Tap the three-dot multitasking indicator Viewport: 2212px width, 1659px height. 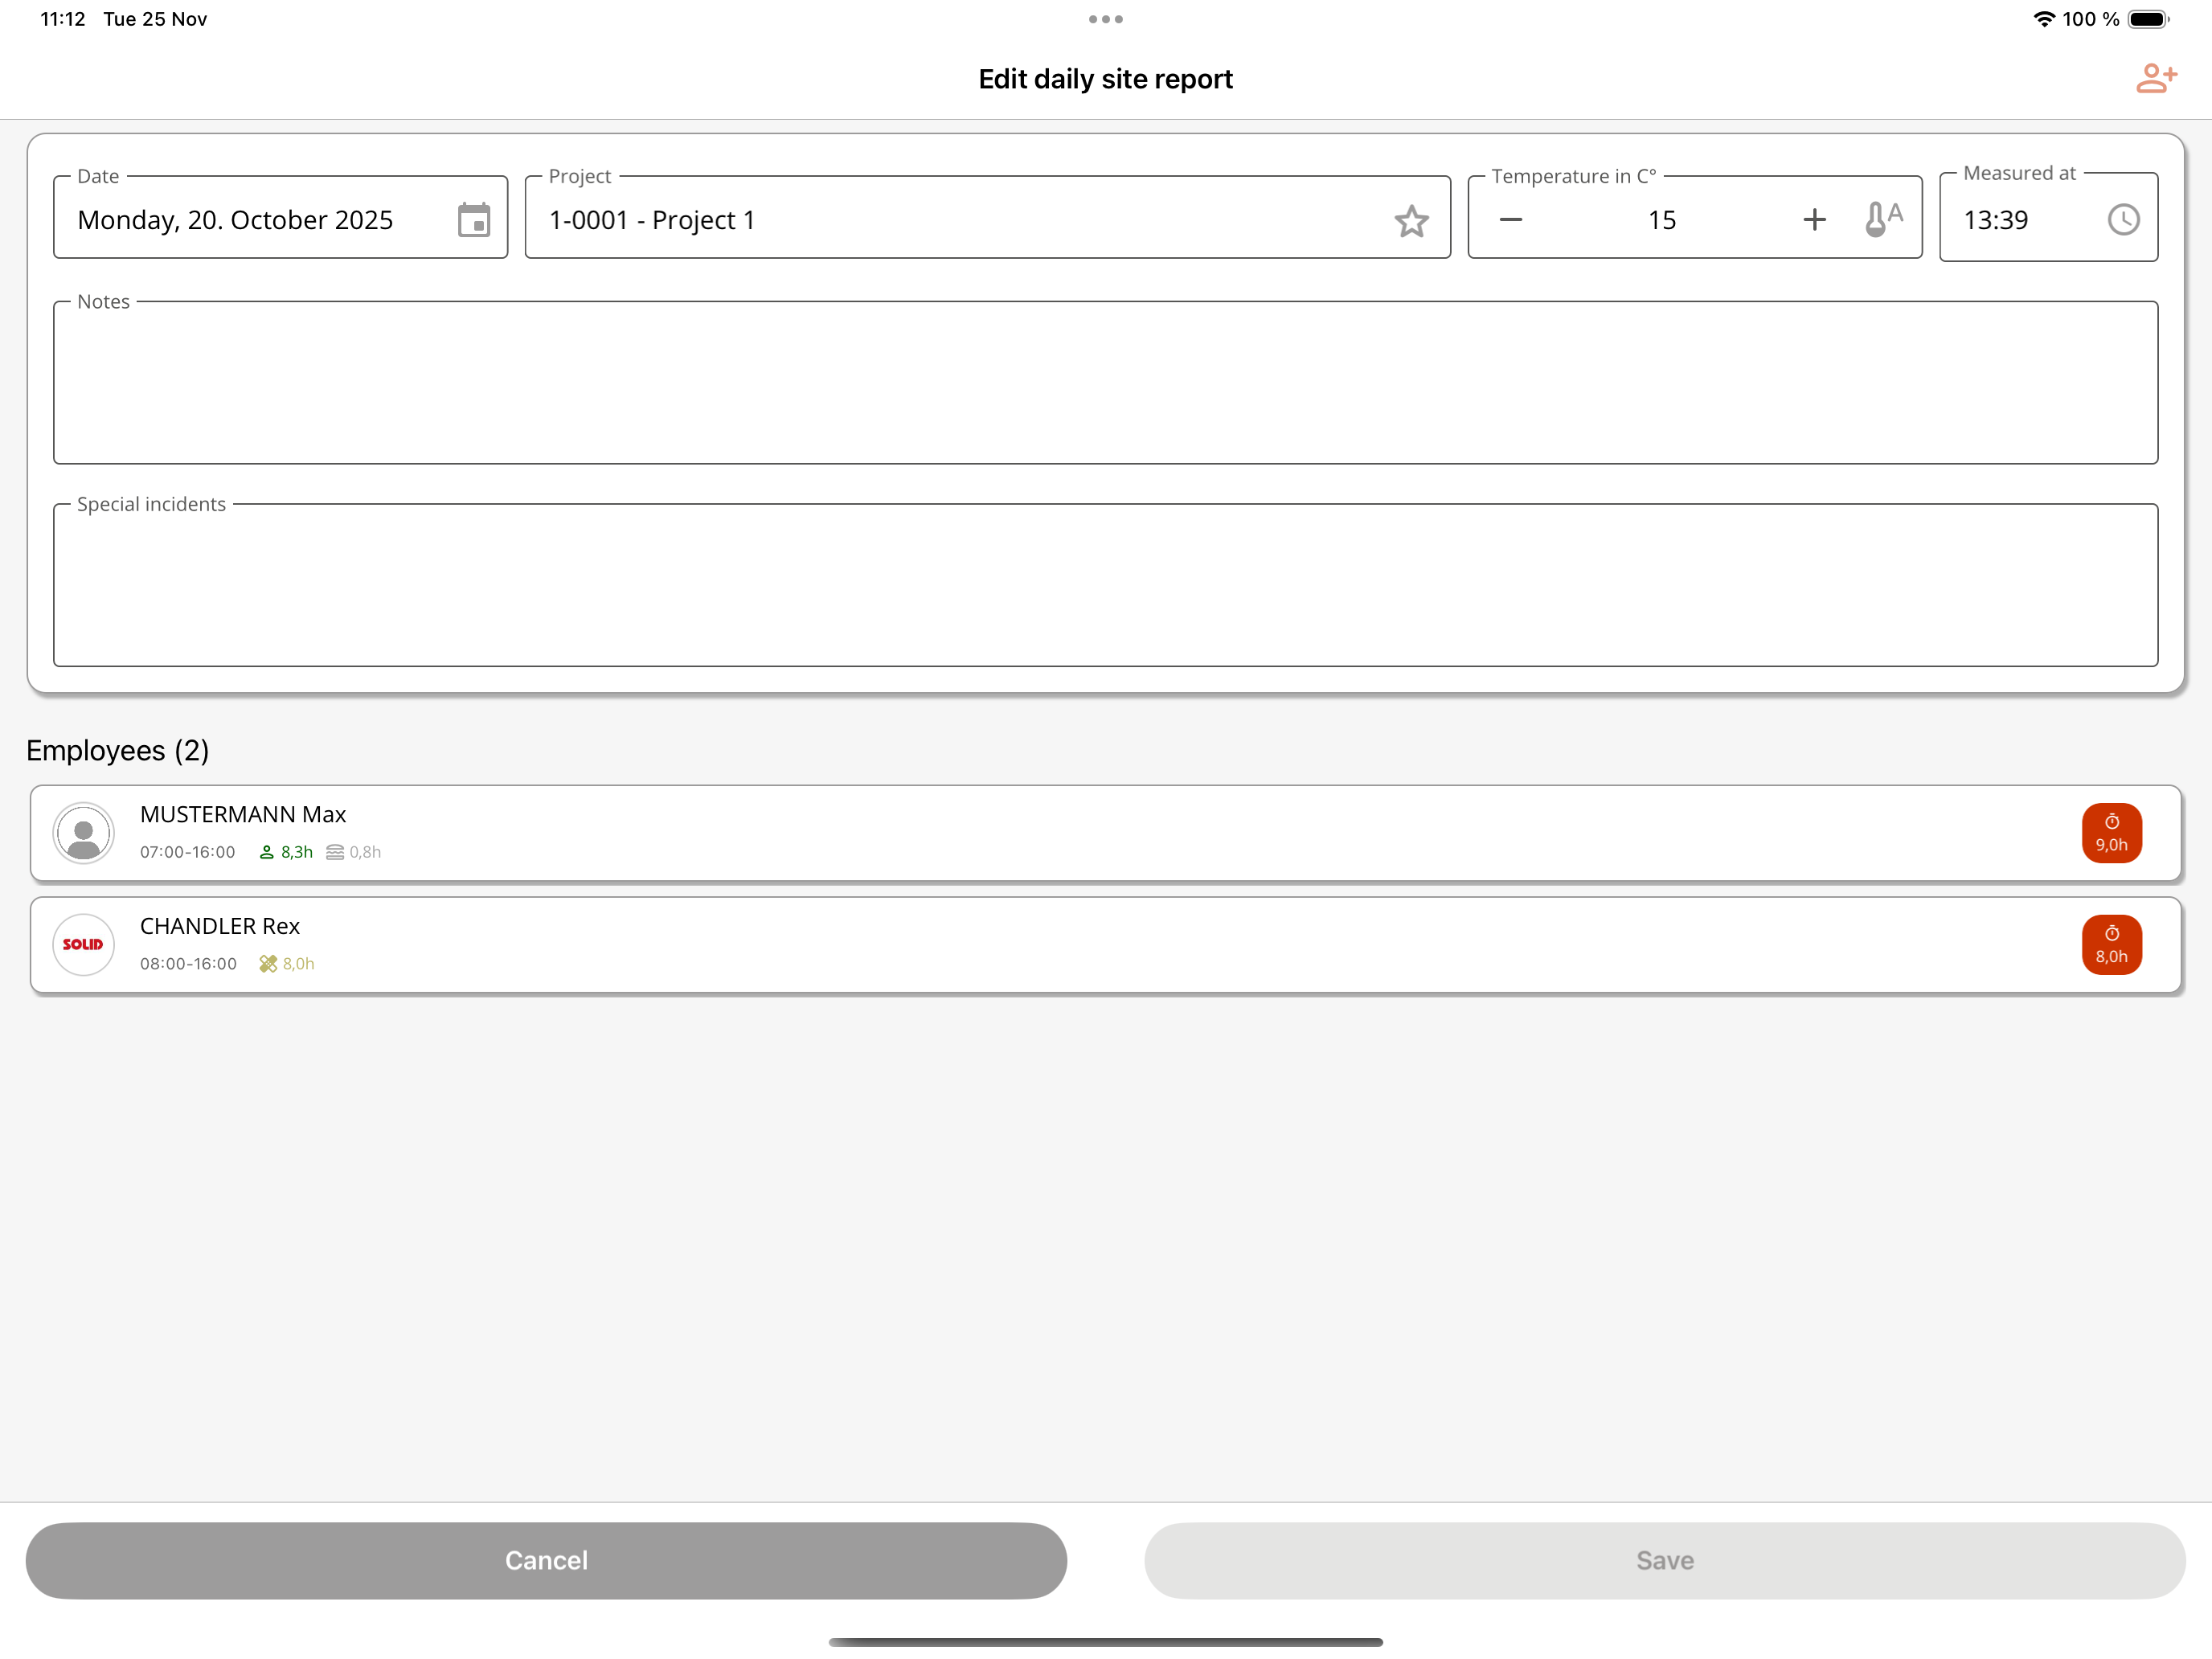coord(1105,19)
